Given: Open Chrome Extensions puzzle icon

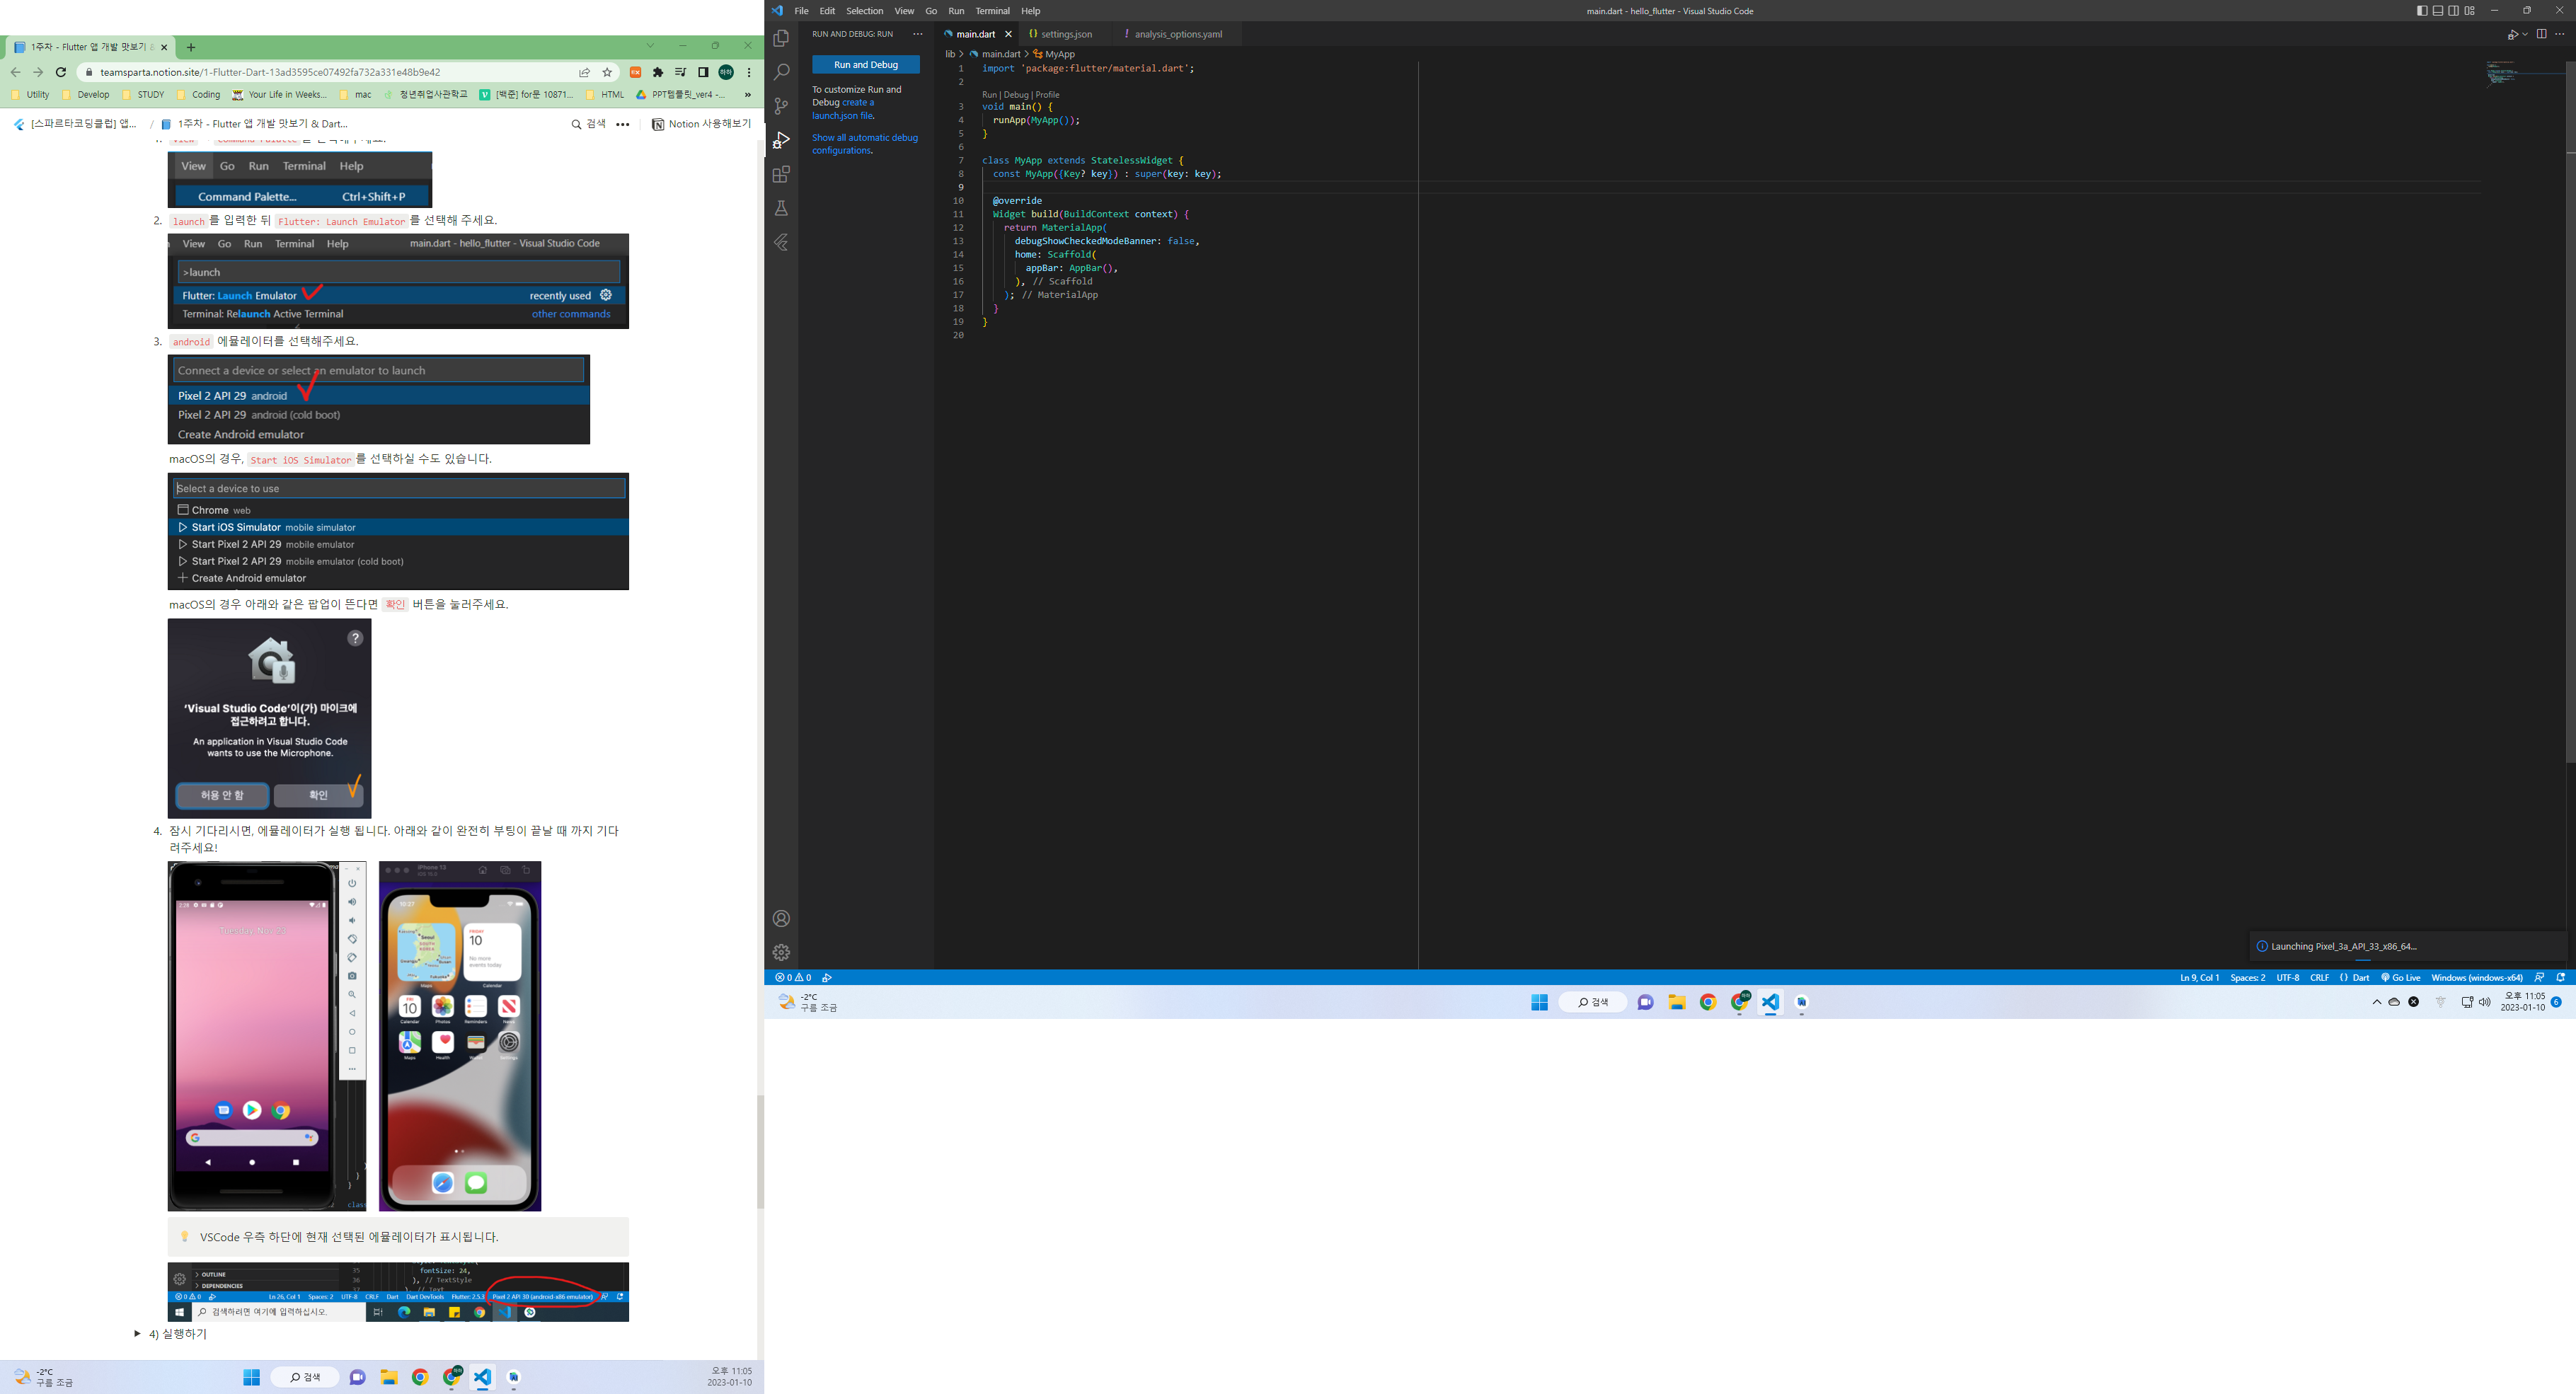Looking at the screenshot, I should pos(658,72).
